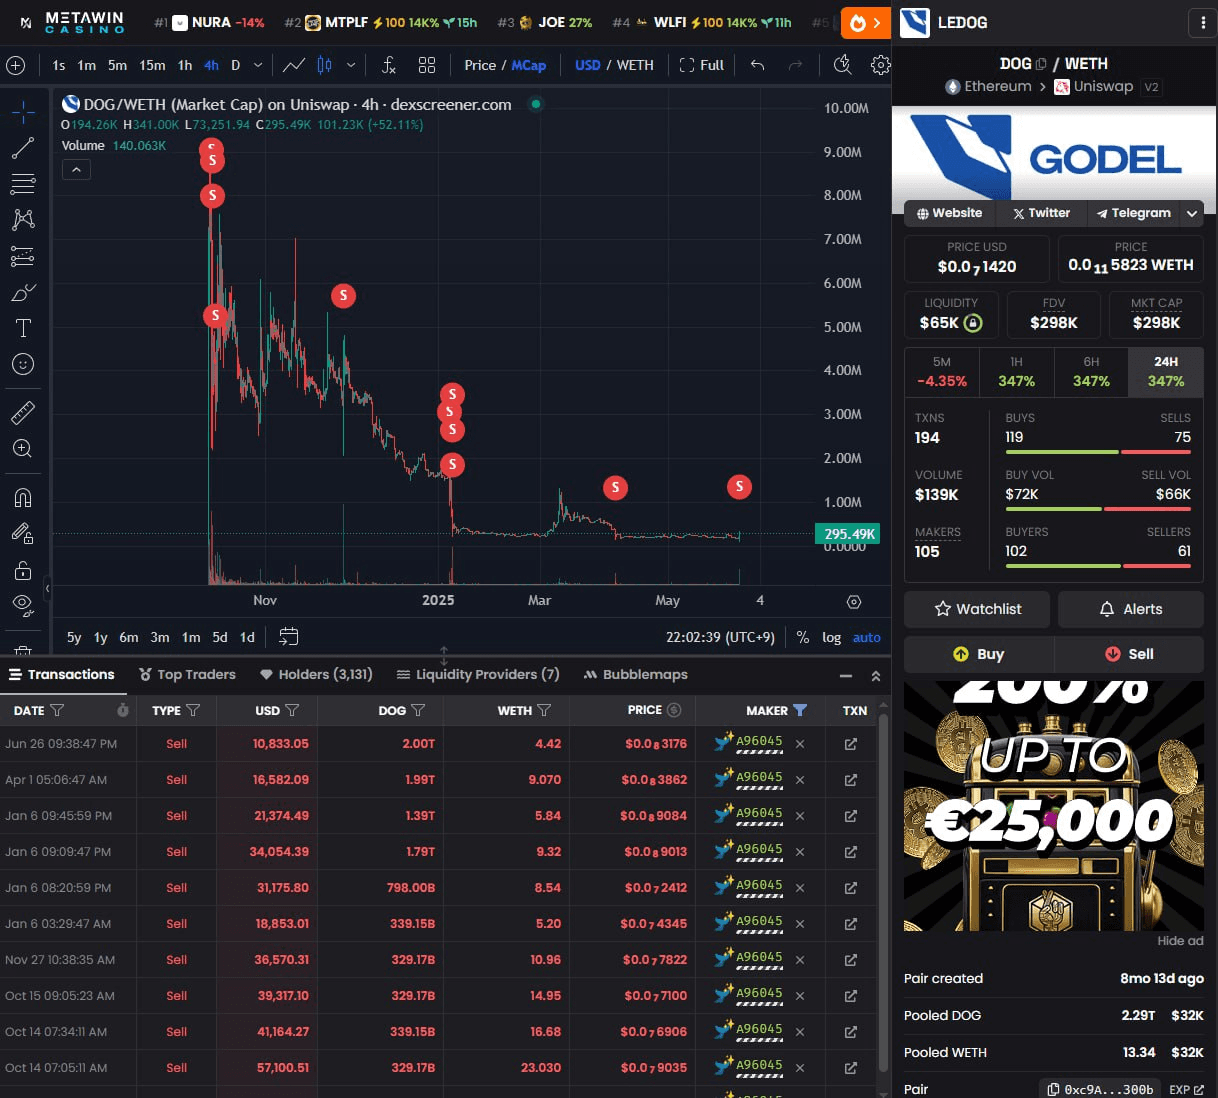Open the Bubblemaps tab
The height and width of the screenshot is (1098, 1218).
[x=636, y=675]
